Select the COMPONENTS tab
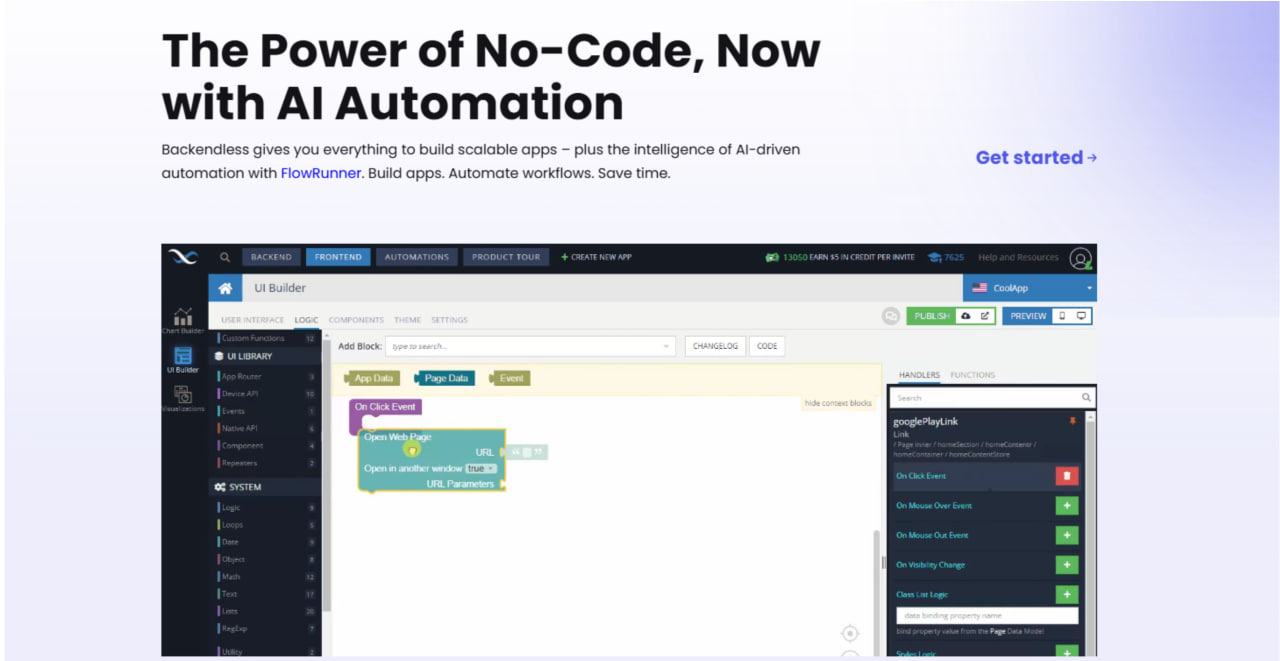 point(356,320)
